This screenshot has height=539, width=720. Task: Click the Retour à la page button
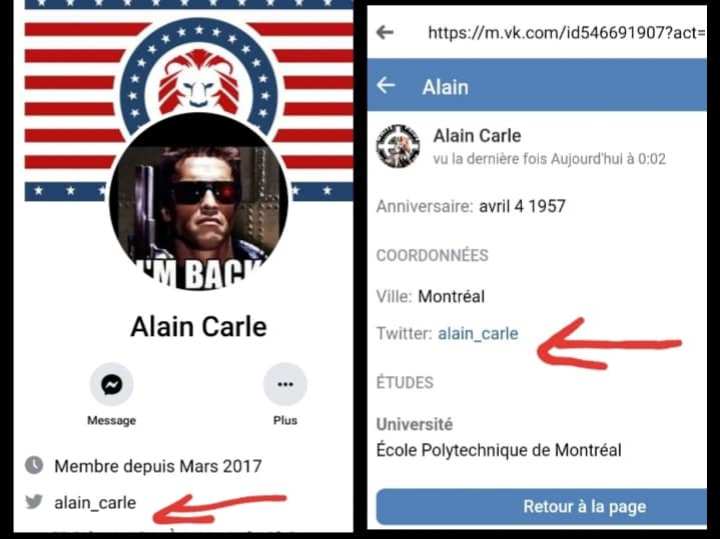(541, 506)
